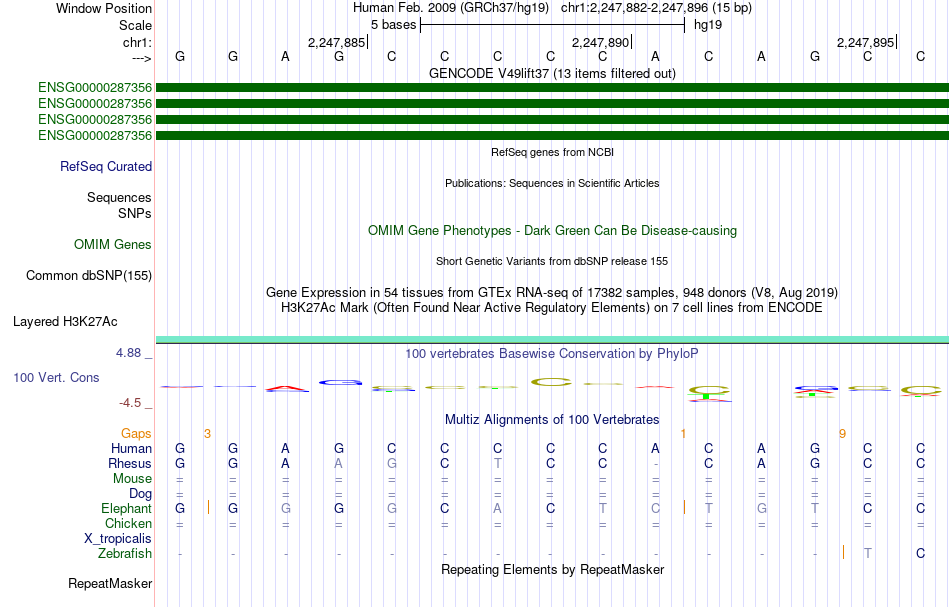Viewport: 950px width, 607px height.
Task: Click the chr1: ruler label
Action: pos(137,42)
